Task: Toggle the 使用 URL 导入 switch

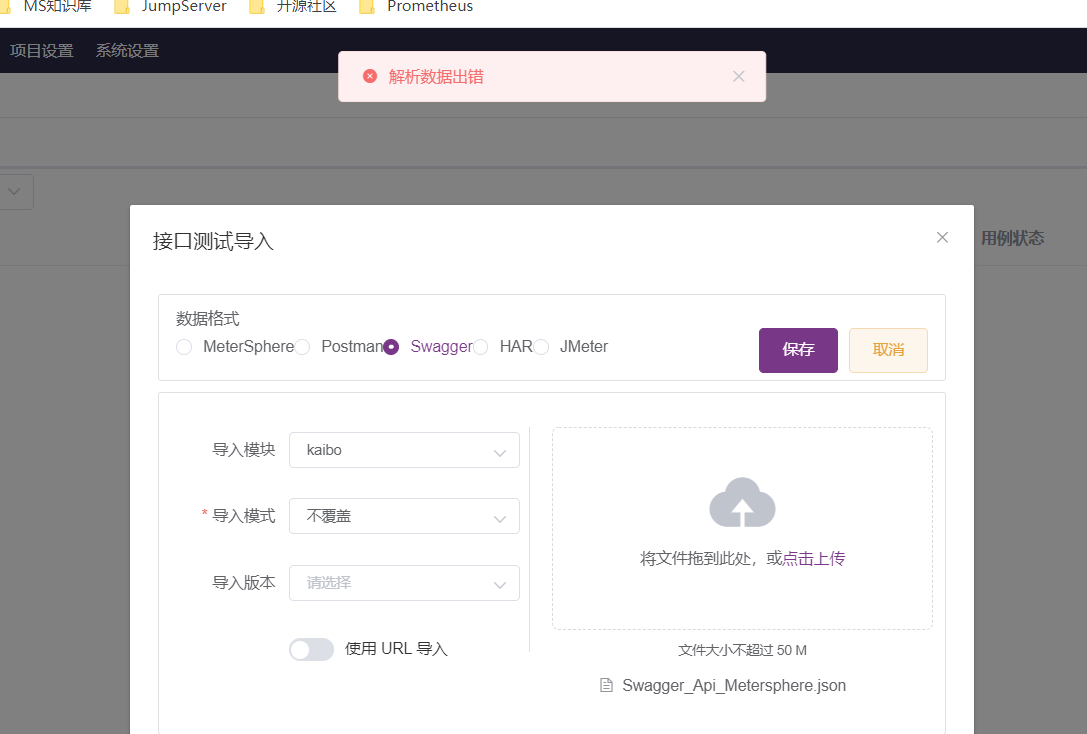Action: click(311, 649)
